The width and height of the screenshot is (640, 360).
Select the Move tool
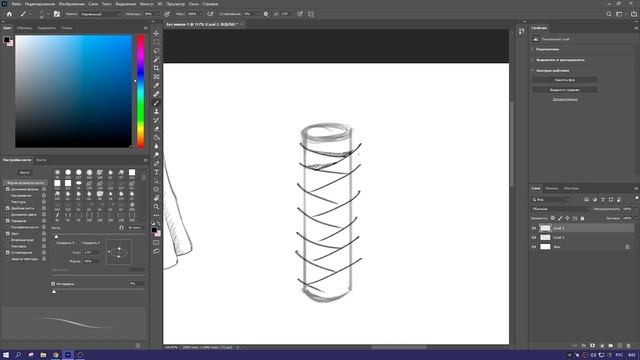tap(156, 33)
